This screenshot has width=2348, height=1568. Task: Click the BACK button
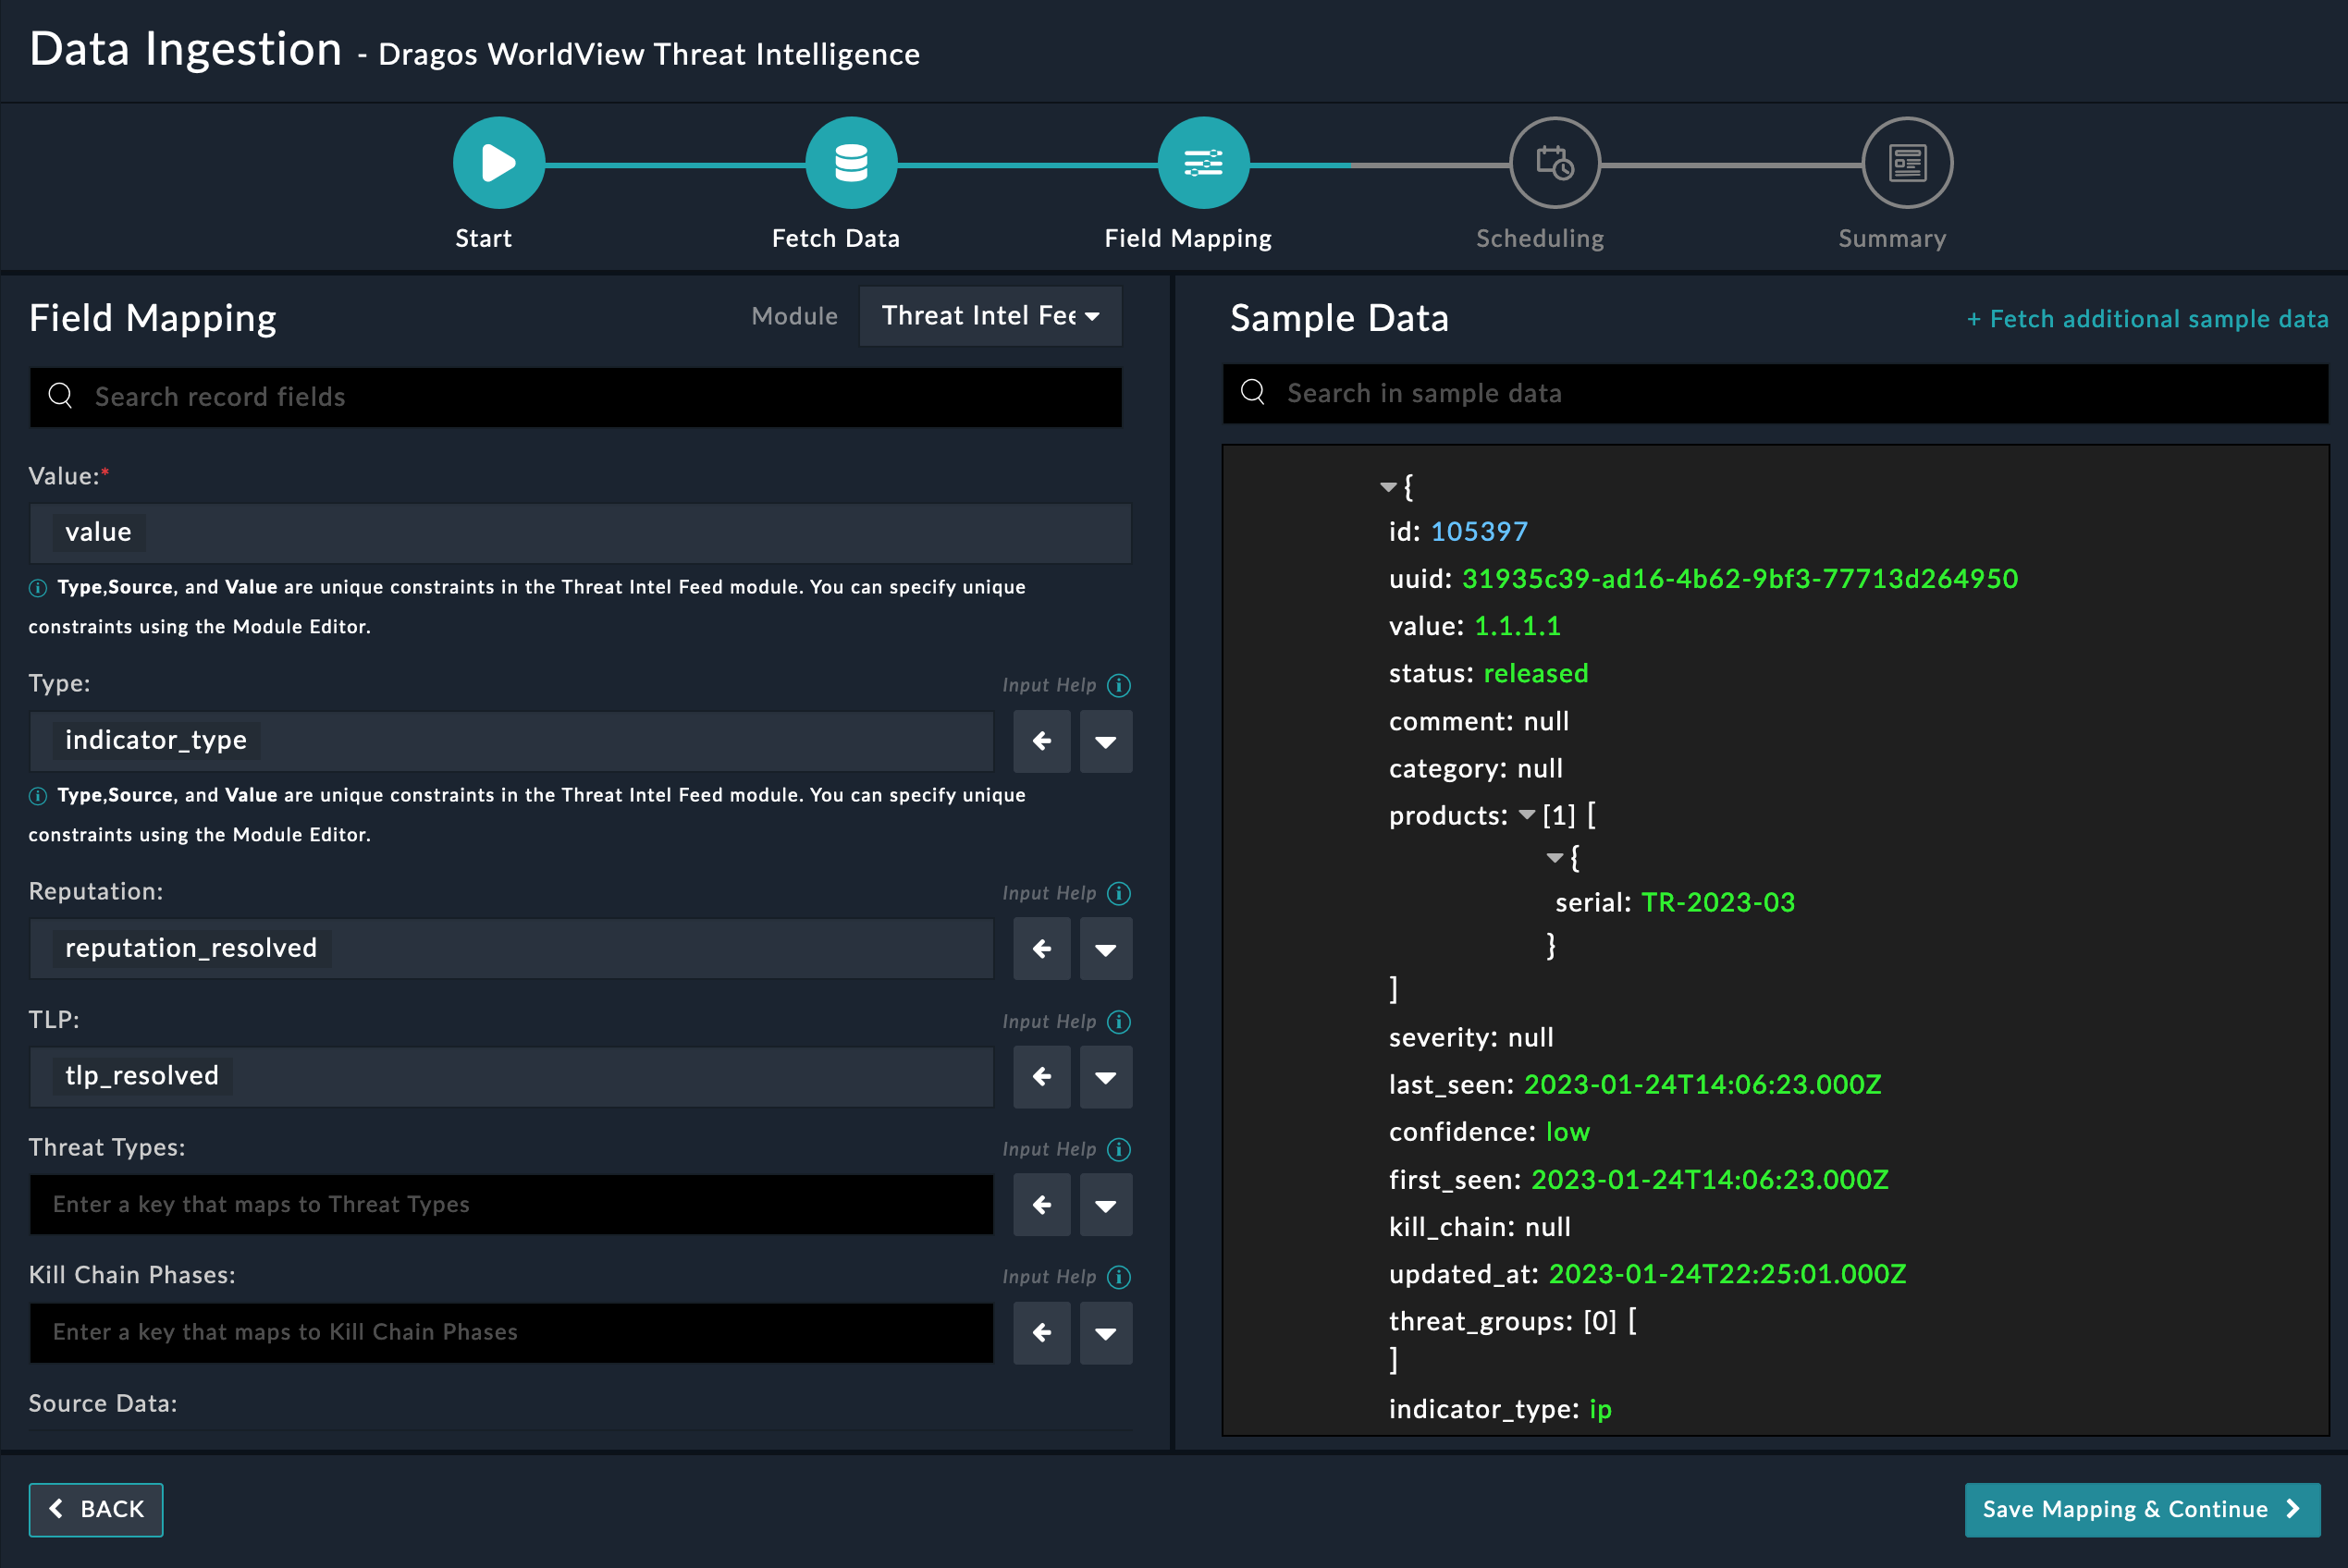coord(96,1509)
